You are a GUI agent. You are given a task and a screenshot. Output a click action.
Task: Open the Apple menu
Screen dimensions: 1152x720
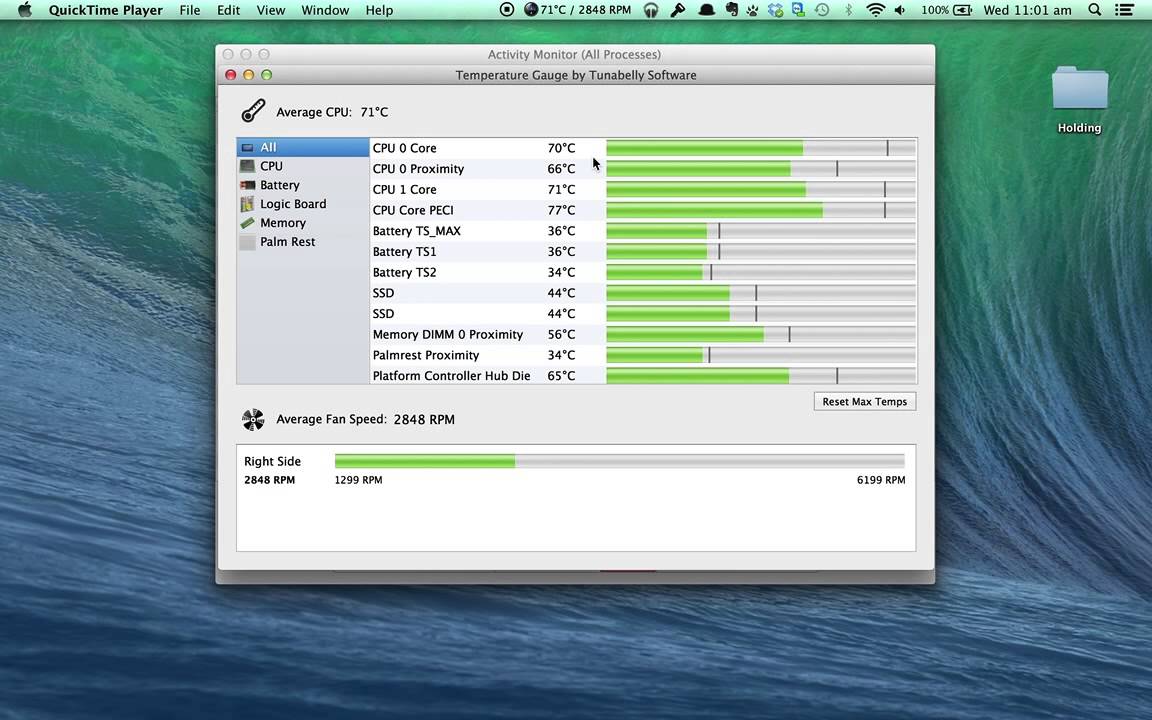24,10
